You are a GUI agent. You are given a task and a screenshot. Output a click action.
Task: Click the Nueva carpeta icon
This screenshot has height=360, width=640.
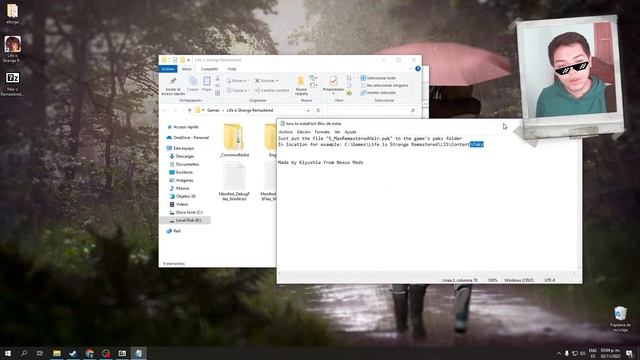click(301, 80)
